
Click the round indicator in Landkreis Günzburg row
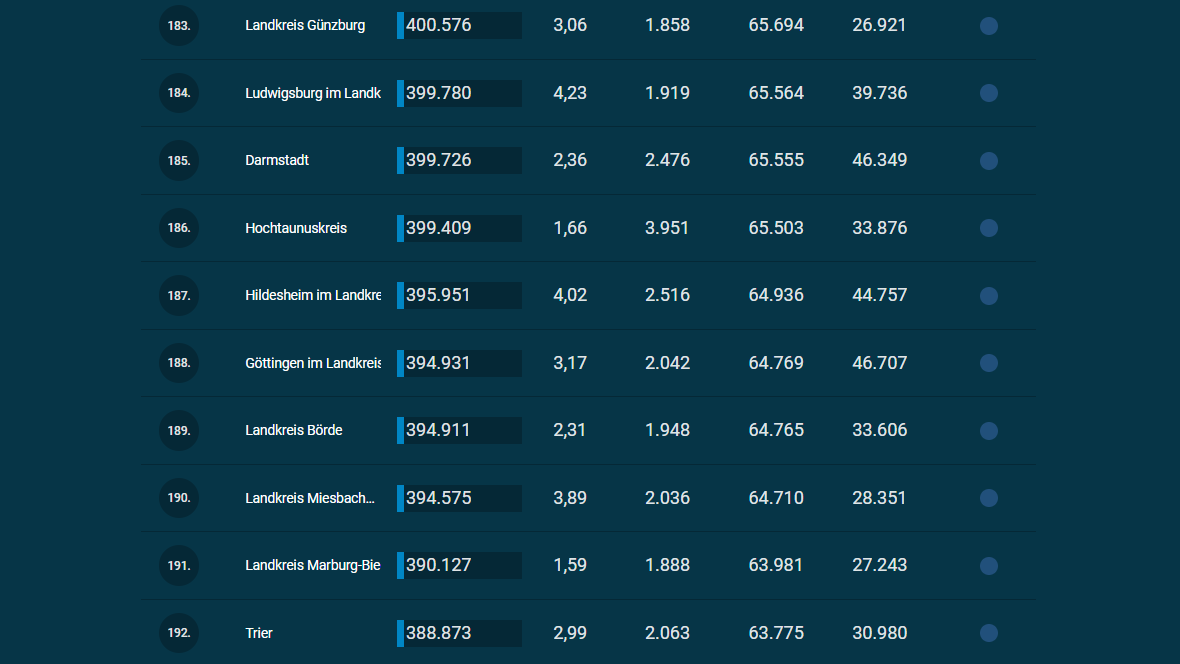pos(988,26)
